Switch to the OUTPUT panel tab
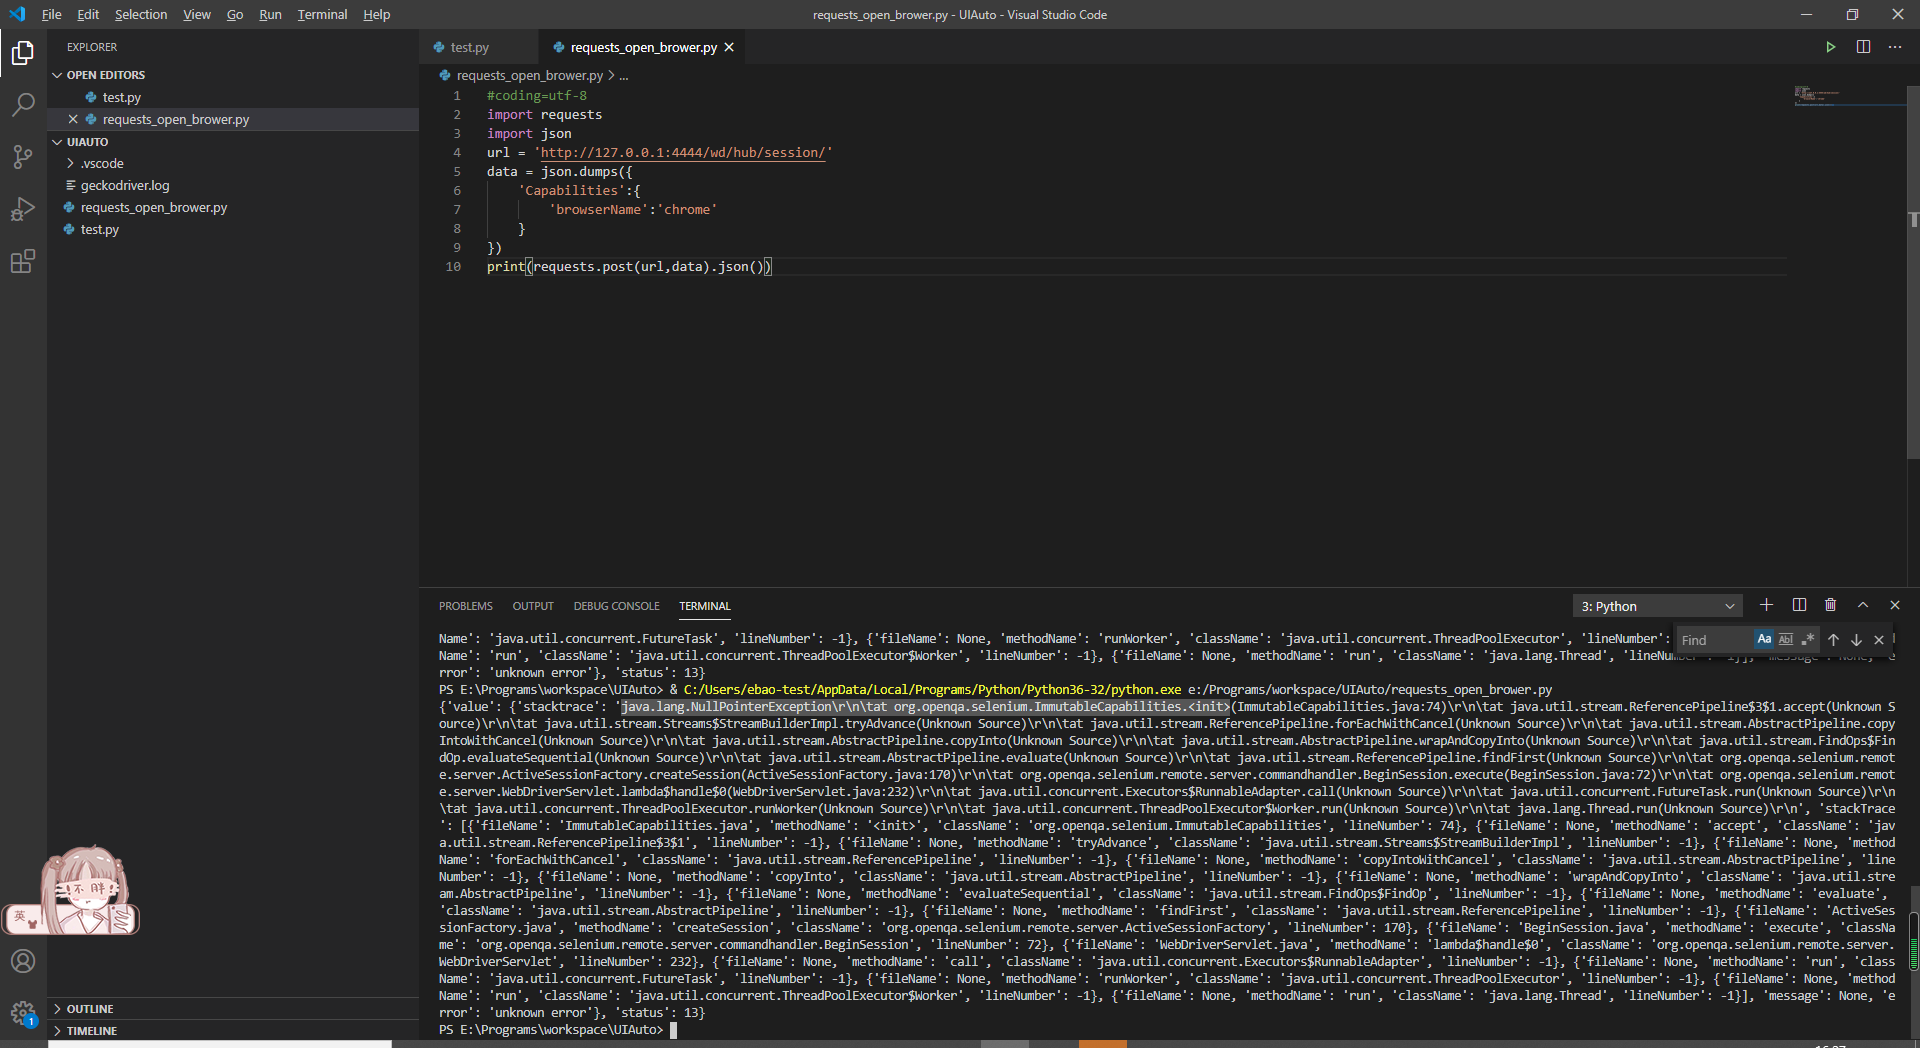Screen dimensions: 1920x1048 (533, 606)
